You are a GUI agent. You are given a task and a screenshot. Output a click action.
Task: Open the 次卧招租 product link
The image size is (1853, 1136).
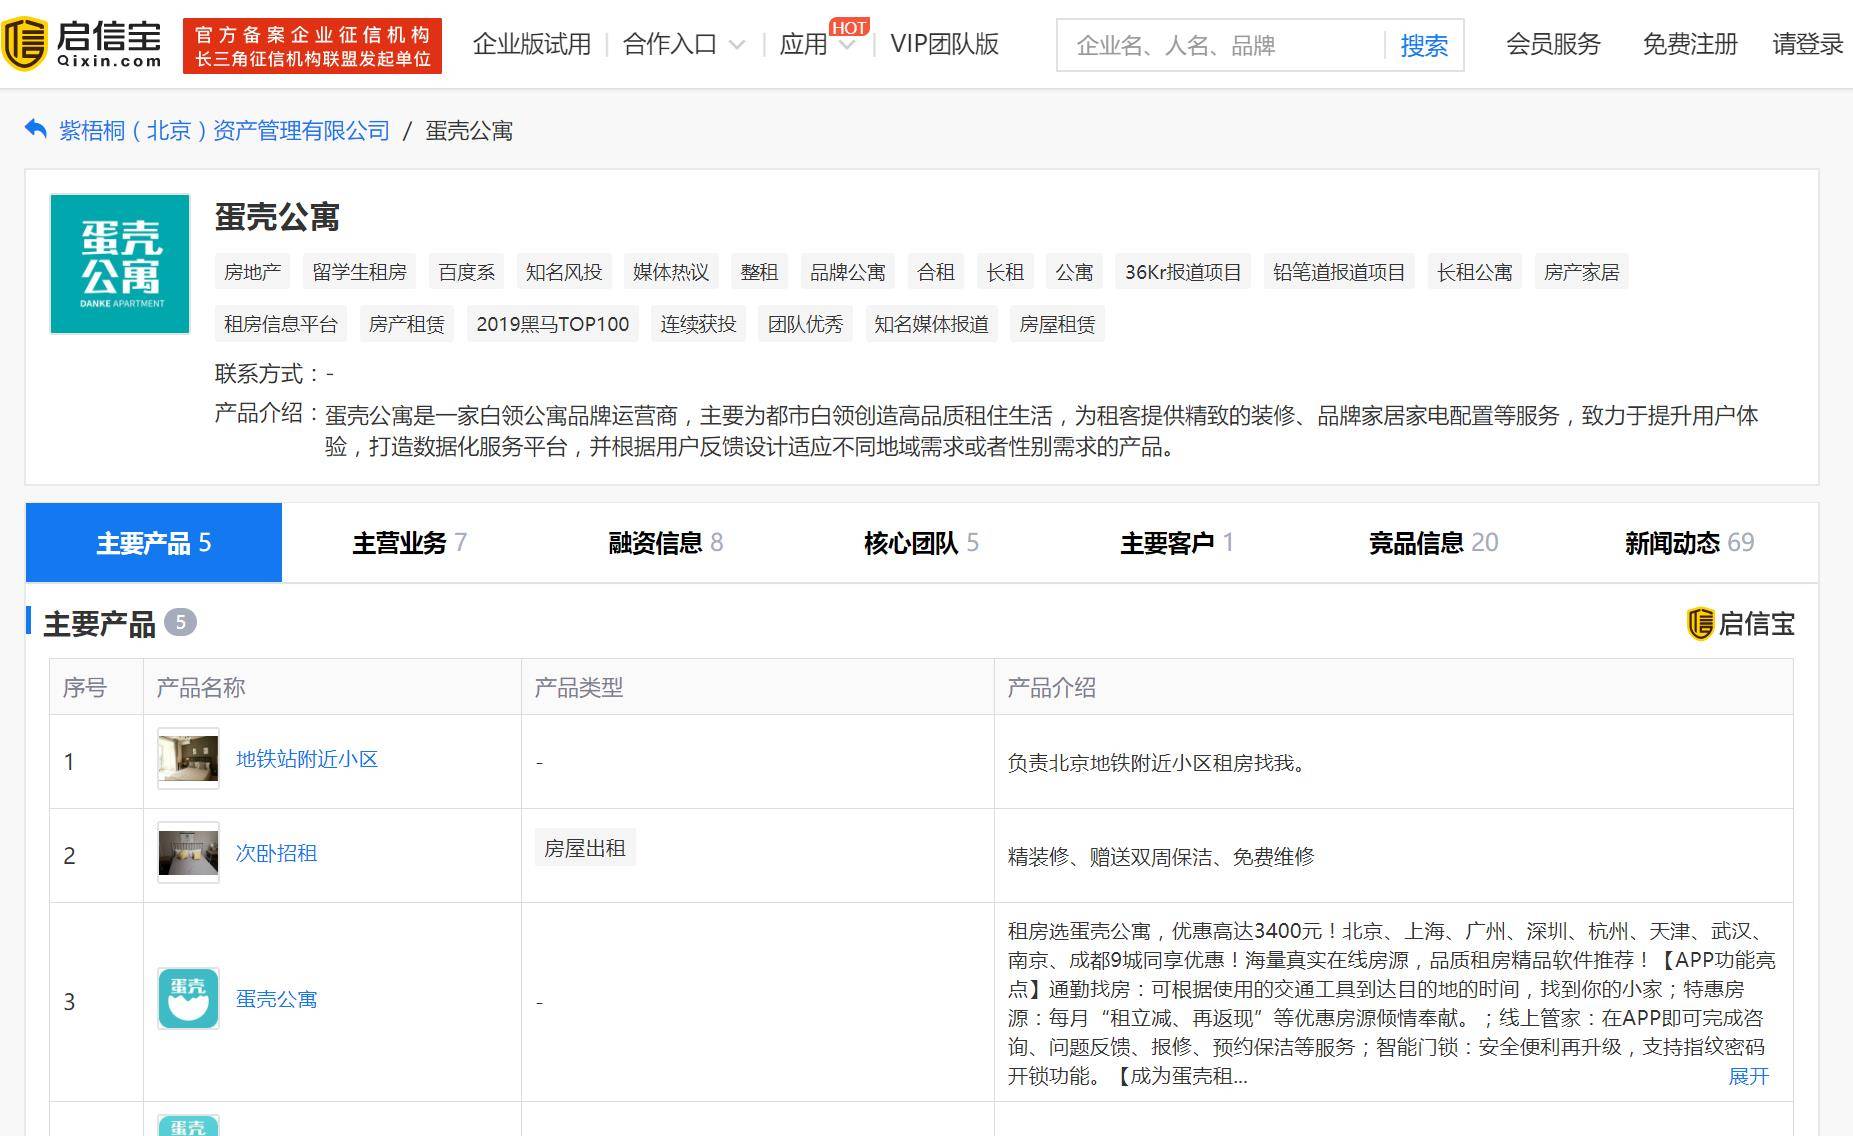[x=277, y=853]
